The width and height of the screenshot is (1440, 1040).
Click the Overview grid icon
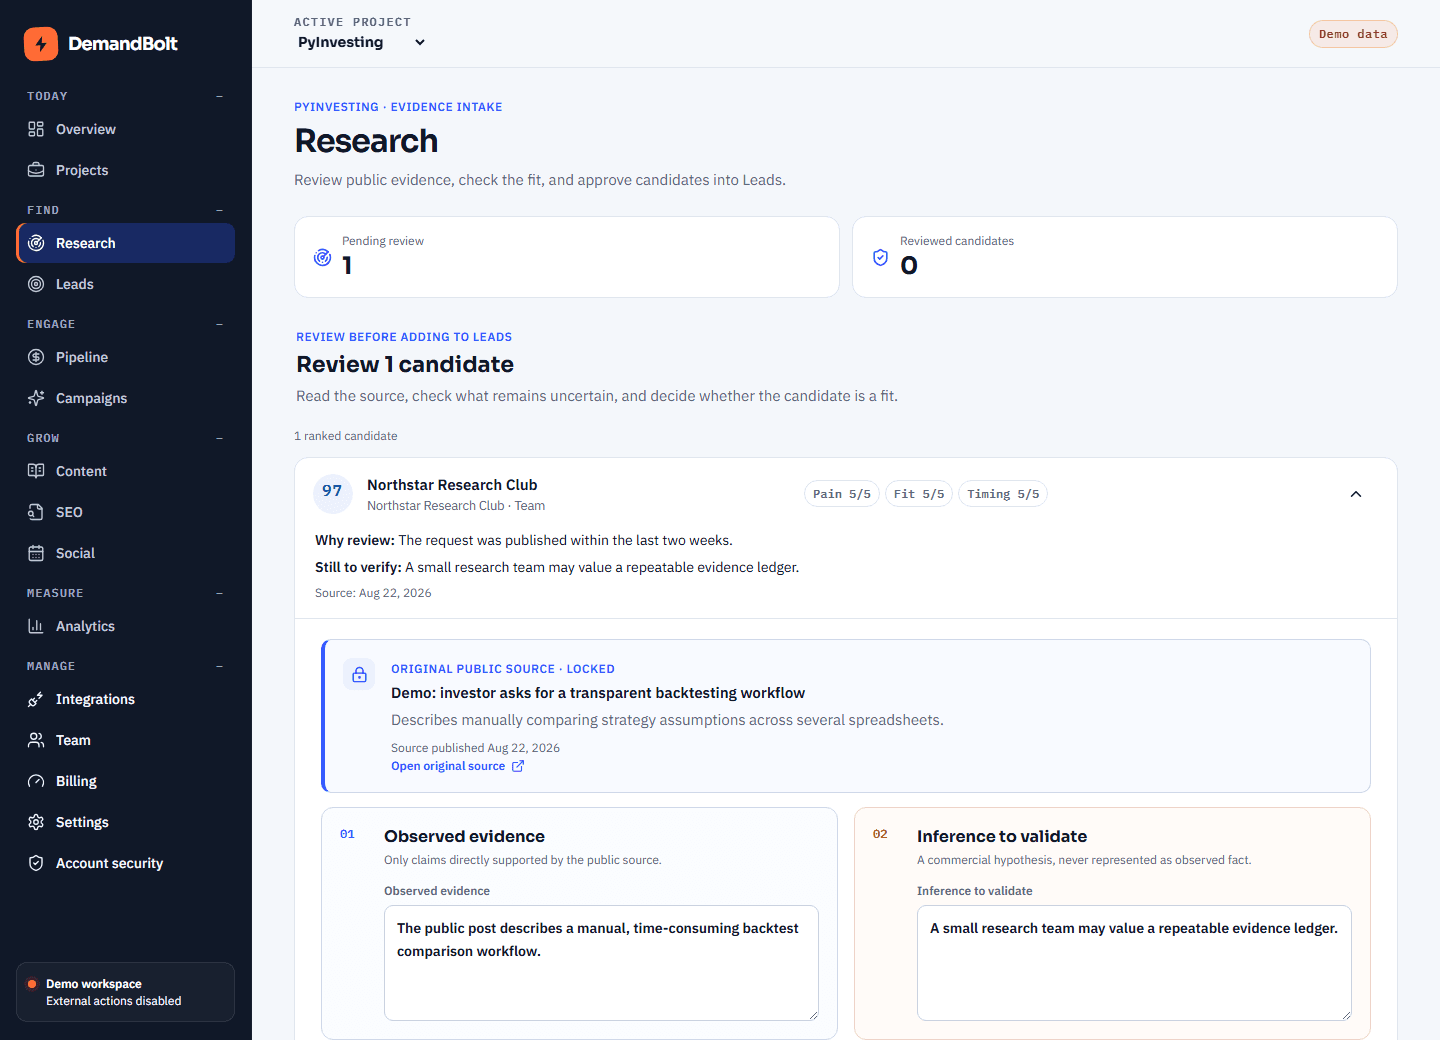36,129
